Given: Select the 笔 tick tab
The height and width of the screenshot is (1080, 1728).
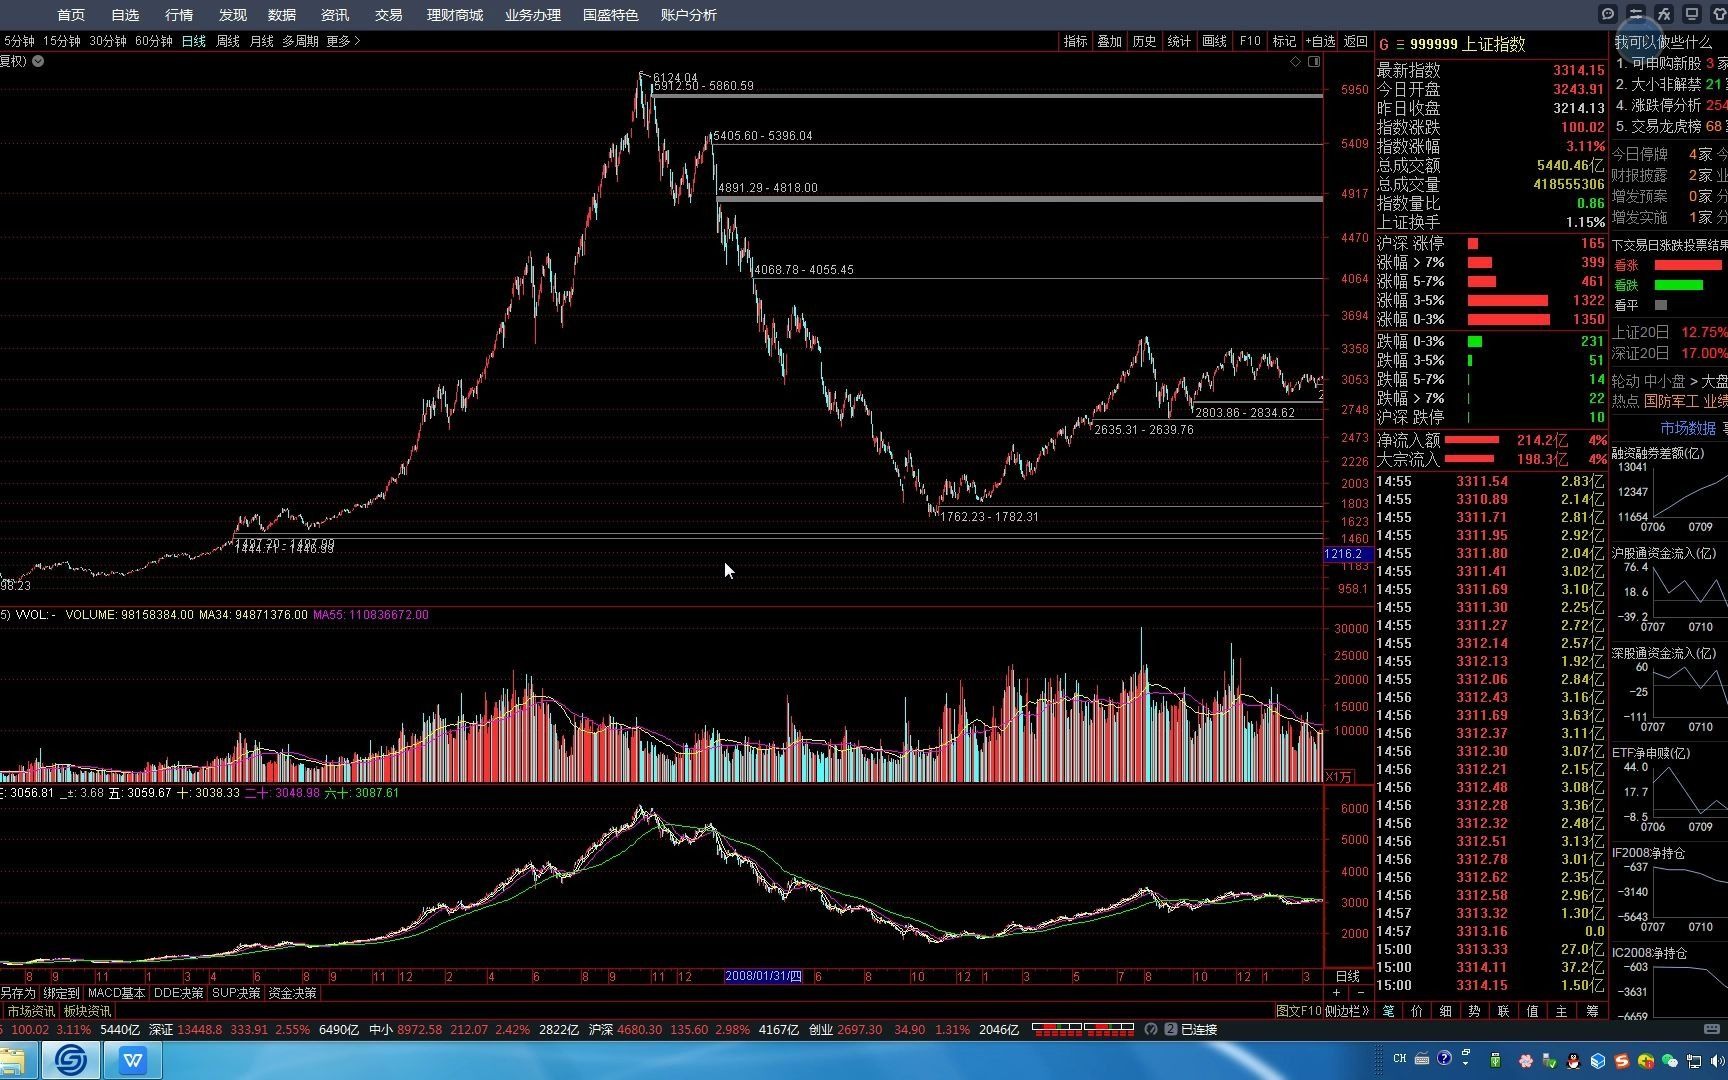Looking at the screenshot, I should pos(1388,1011).
